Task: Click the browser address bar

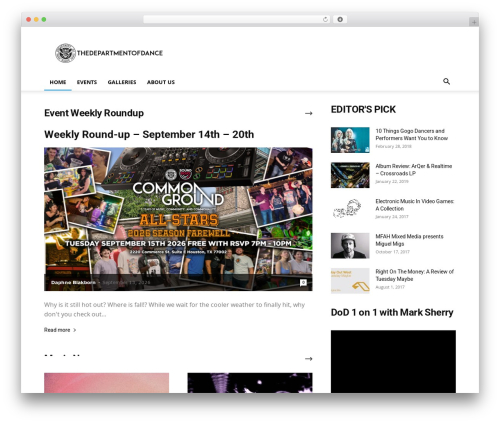Action: pos(236,19)
